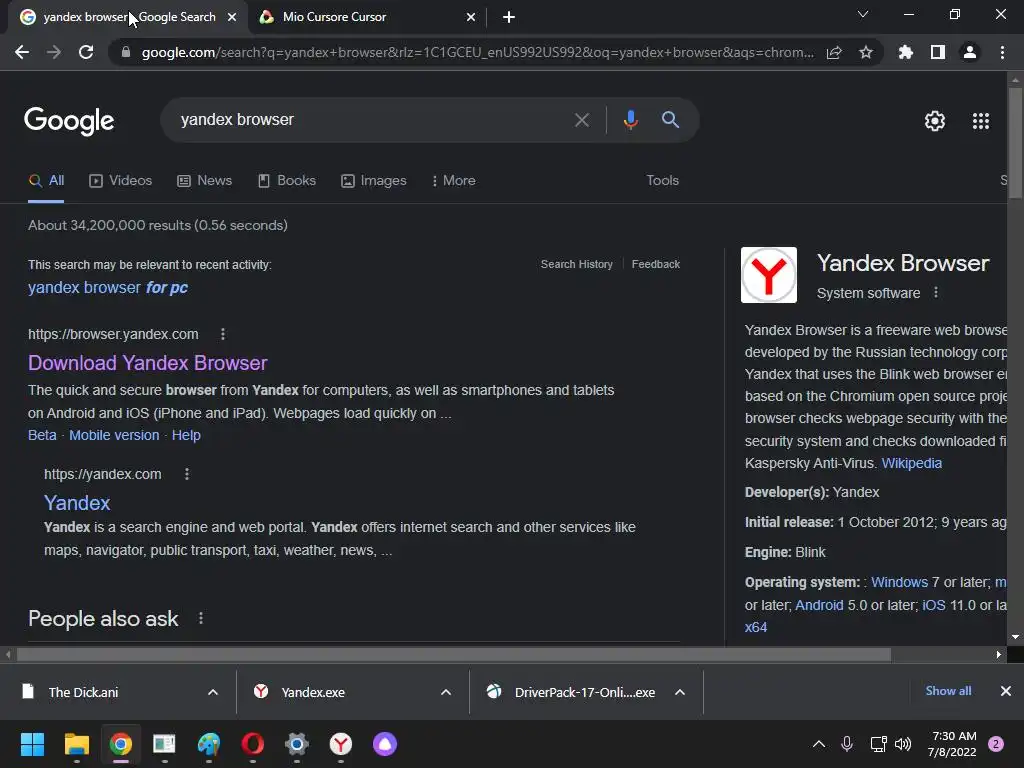Expand Yandex.exe download options

[446, 692]
